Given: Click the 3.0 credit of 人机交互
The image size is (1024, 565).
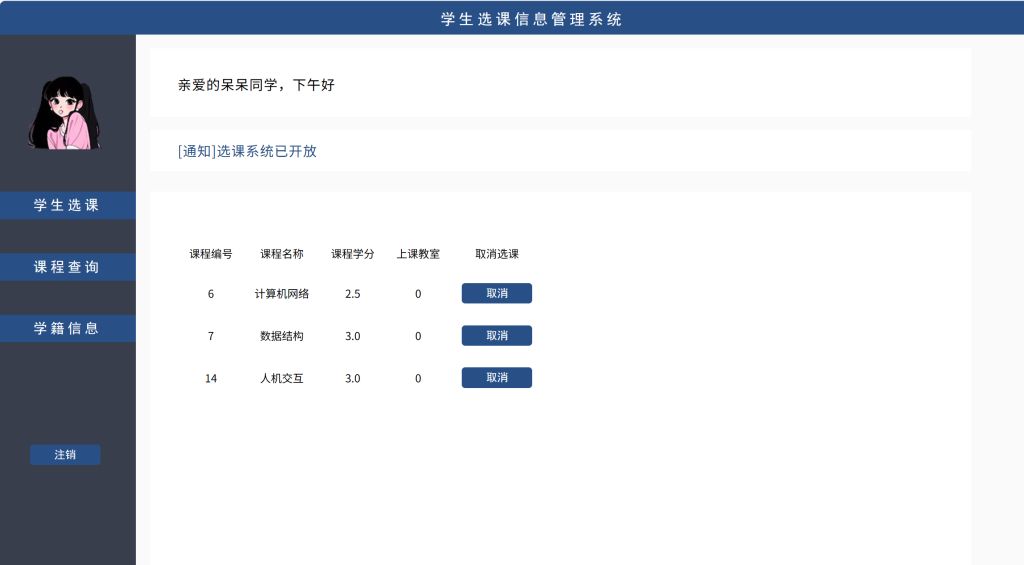Looking at the screenshot, I should [x=353, y=378].
